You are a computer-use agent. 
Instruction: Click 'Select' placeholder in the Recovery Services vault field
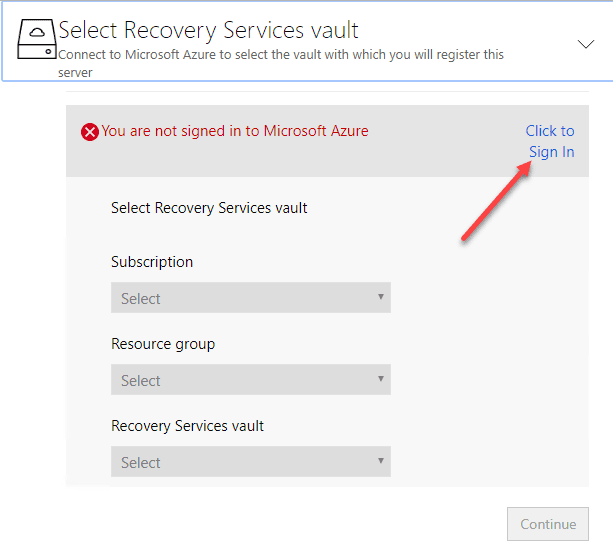point(141,462)
